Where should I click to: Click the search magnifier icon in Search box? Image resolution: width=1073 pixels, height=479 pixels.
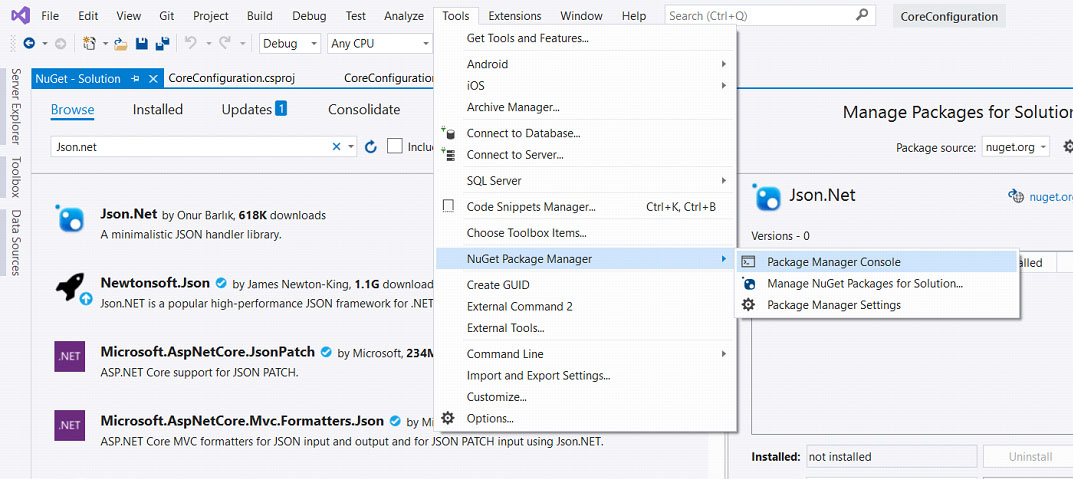[862, 14]
